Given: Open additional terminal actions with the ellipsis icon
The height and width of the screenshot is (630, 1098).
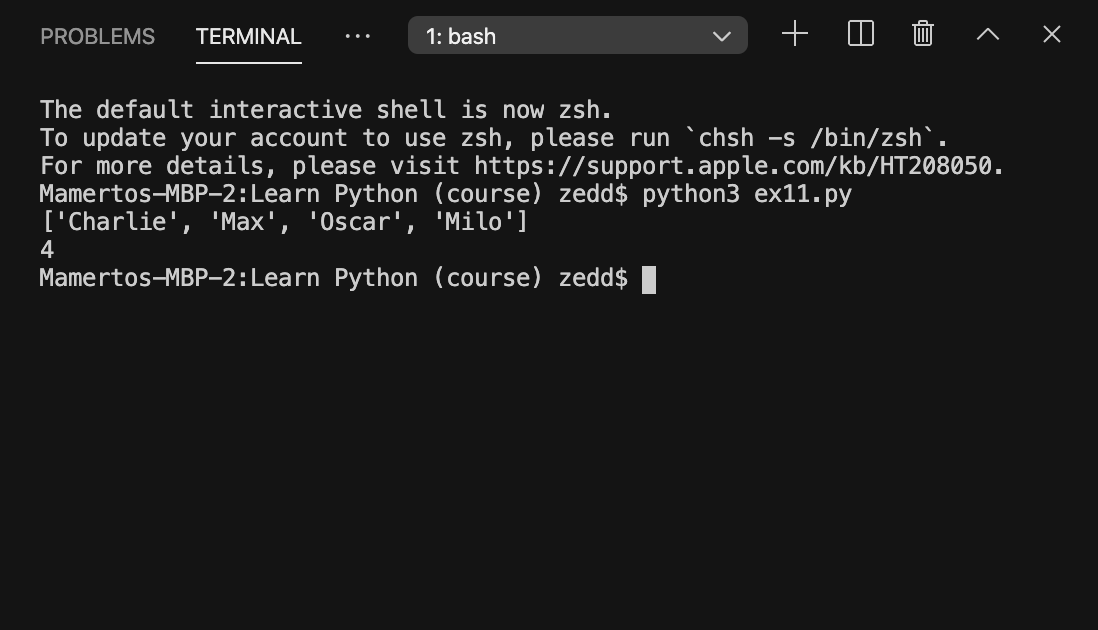Looking at the screenshot, I should [x=358, y=36].
